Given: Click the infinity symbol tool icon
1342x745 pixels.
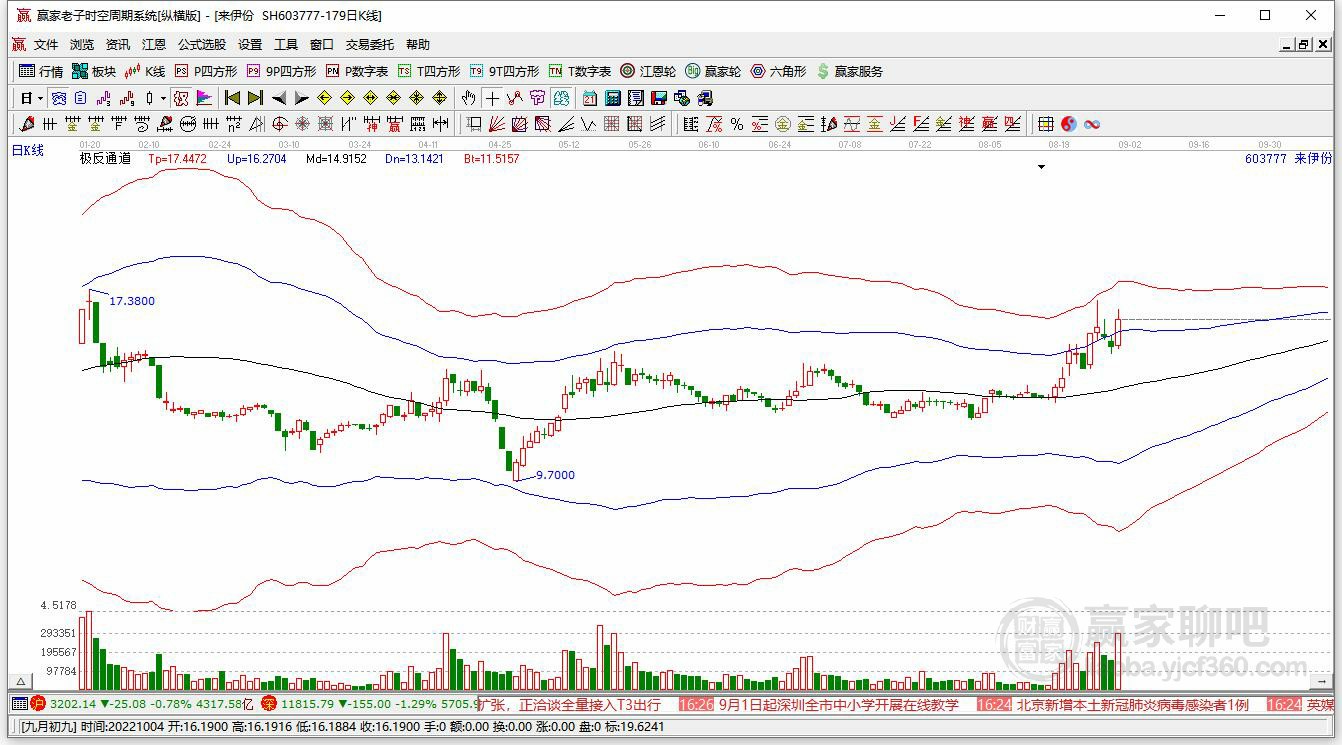Looking at the screenshot, I should (x=1092, y=124).
